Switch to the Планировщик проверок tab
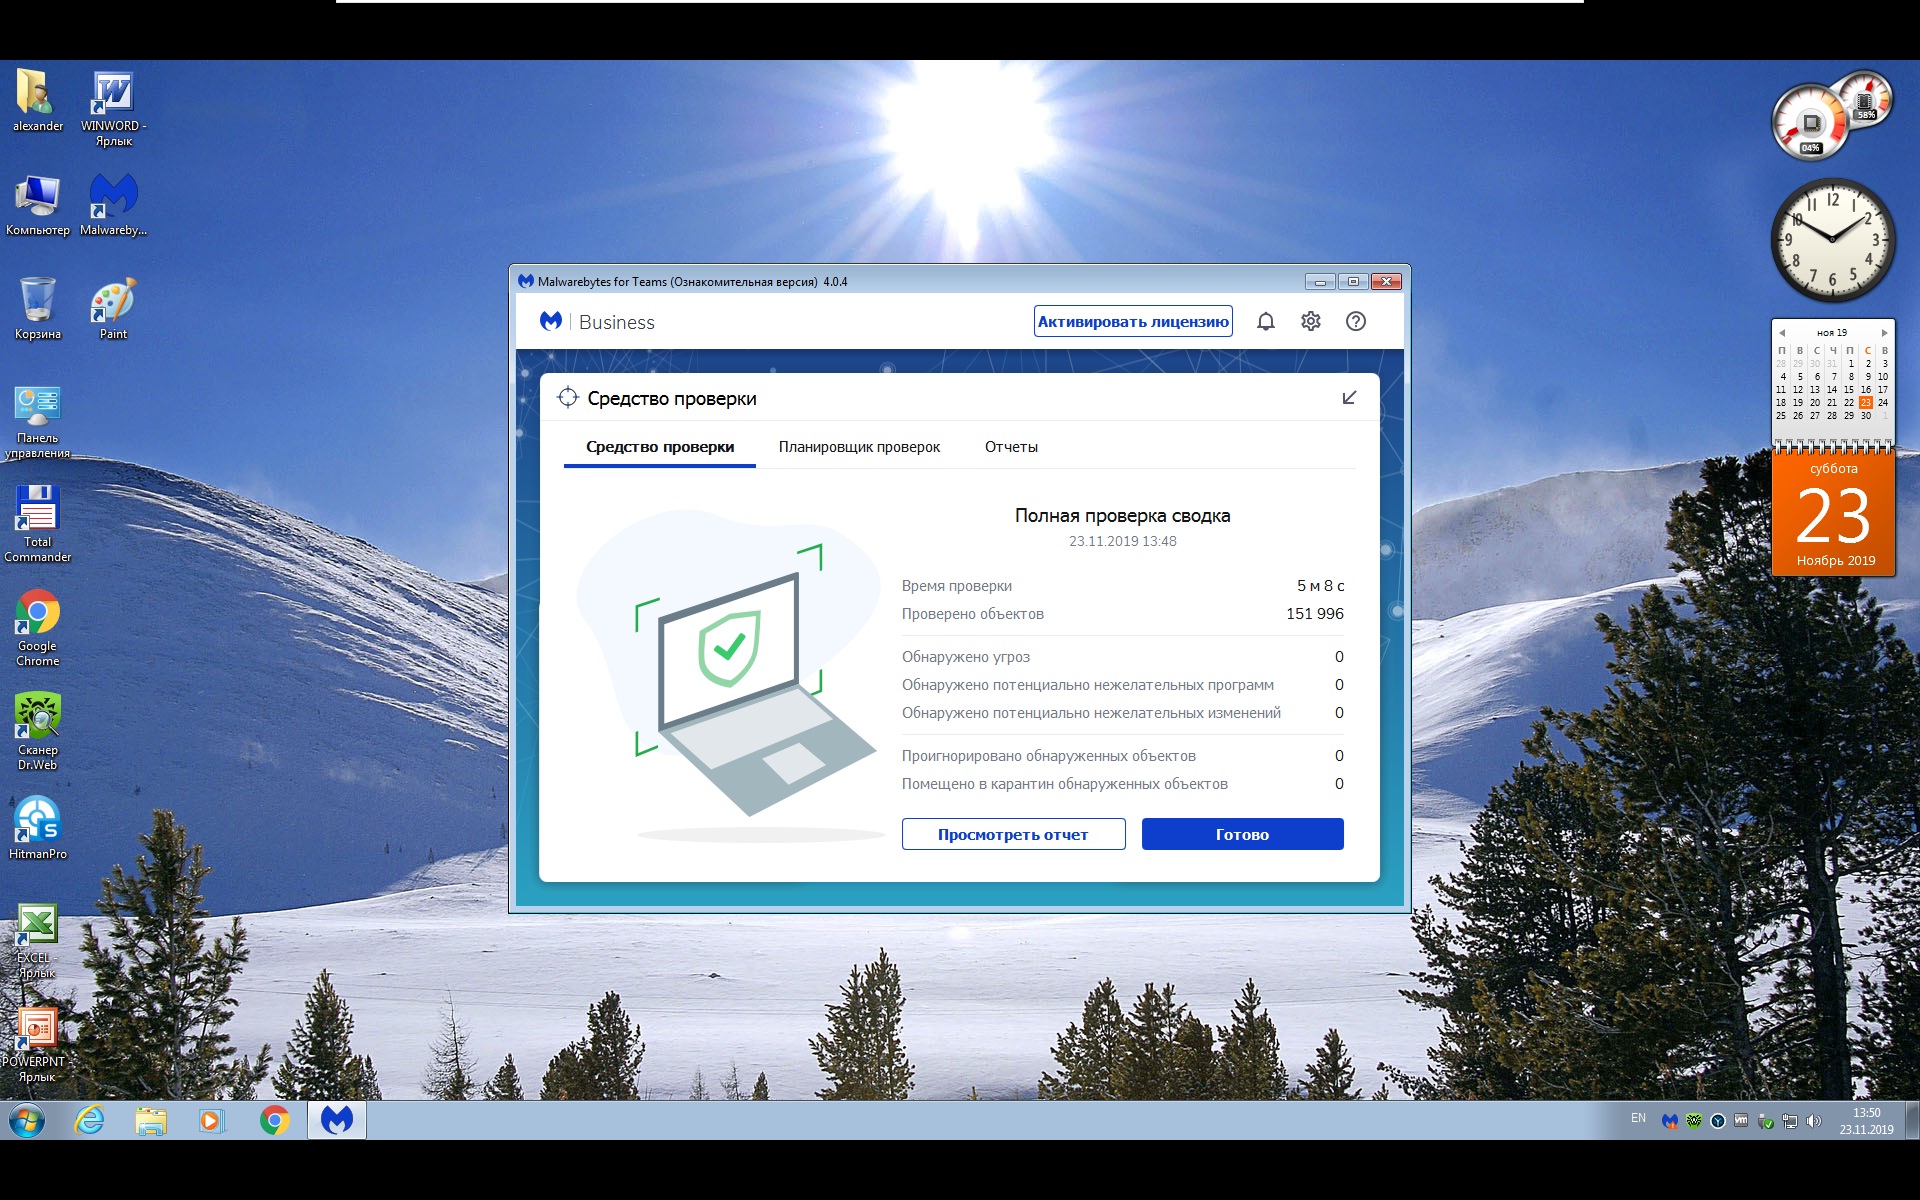 pos(859,447)
